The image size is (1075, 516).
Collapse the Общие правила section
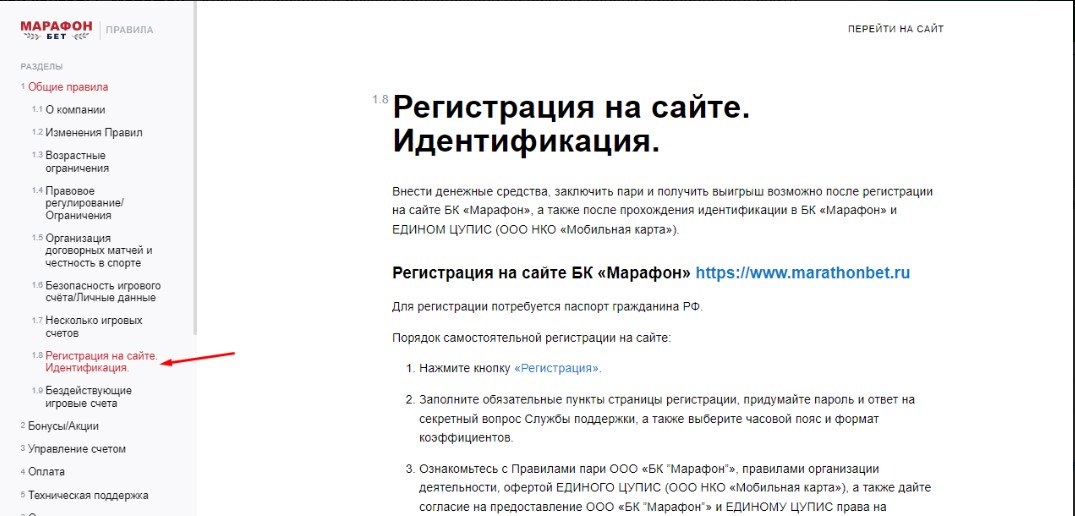coord(68,87)
